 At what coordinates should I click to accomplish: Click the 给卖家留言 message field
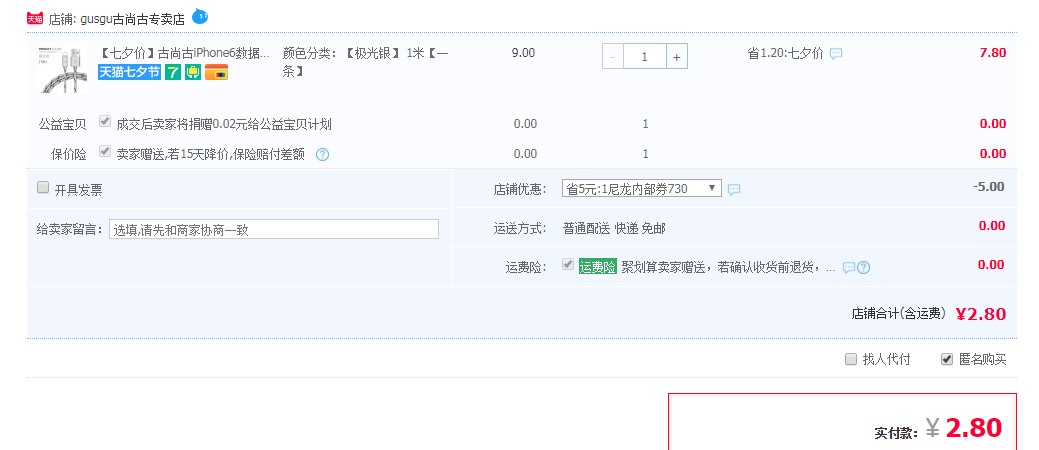[274, 229]
